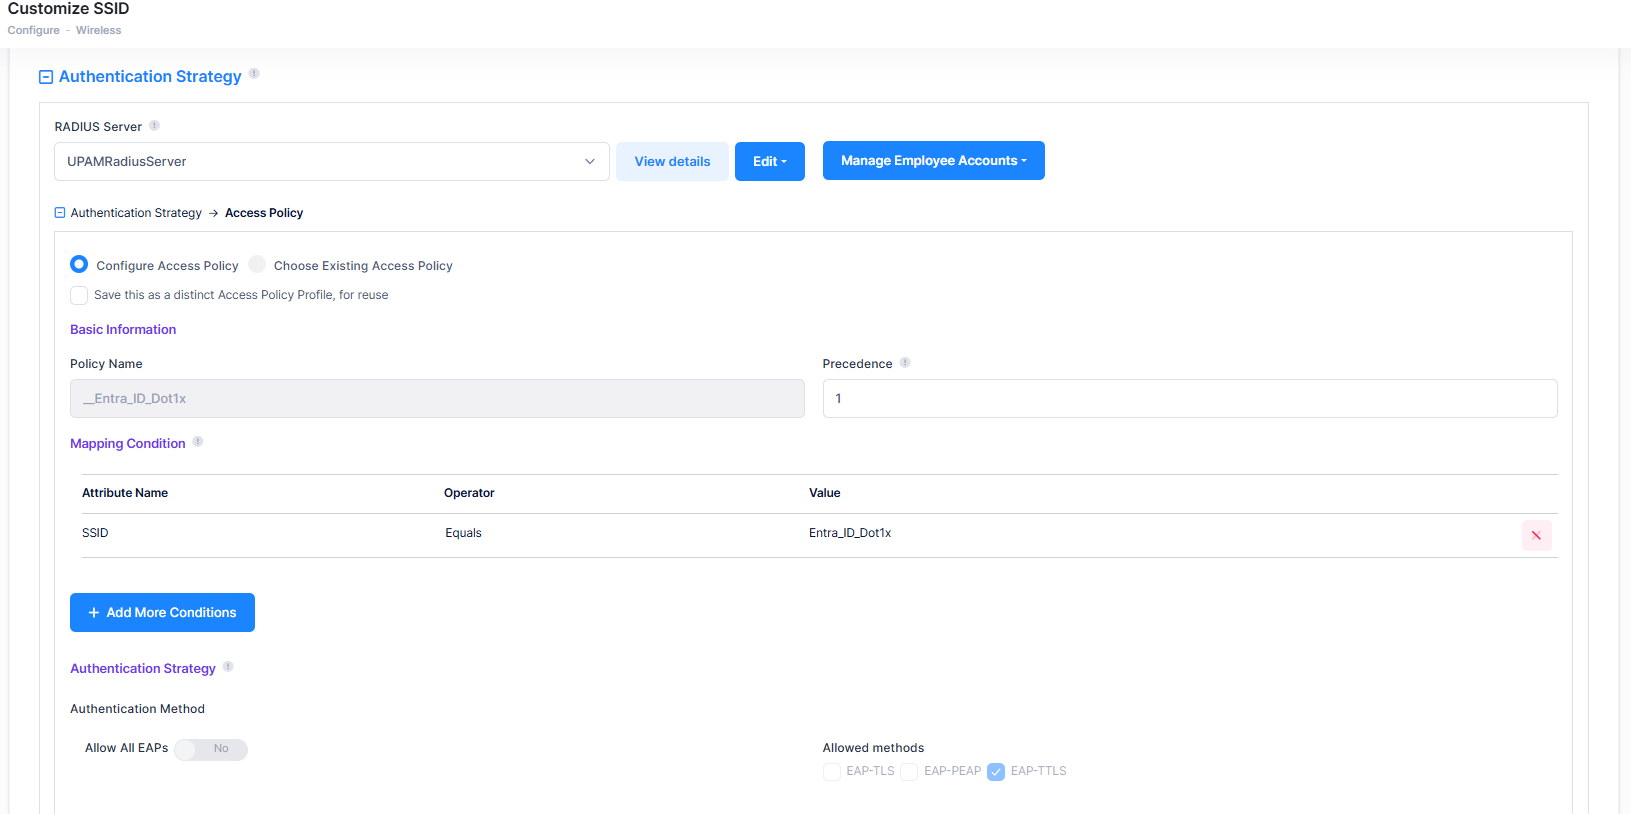1631x814 pixels.
Task: Collapse the Access Policy subsection icon
Action: pyautogui.click(x=60, y=213)
